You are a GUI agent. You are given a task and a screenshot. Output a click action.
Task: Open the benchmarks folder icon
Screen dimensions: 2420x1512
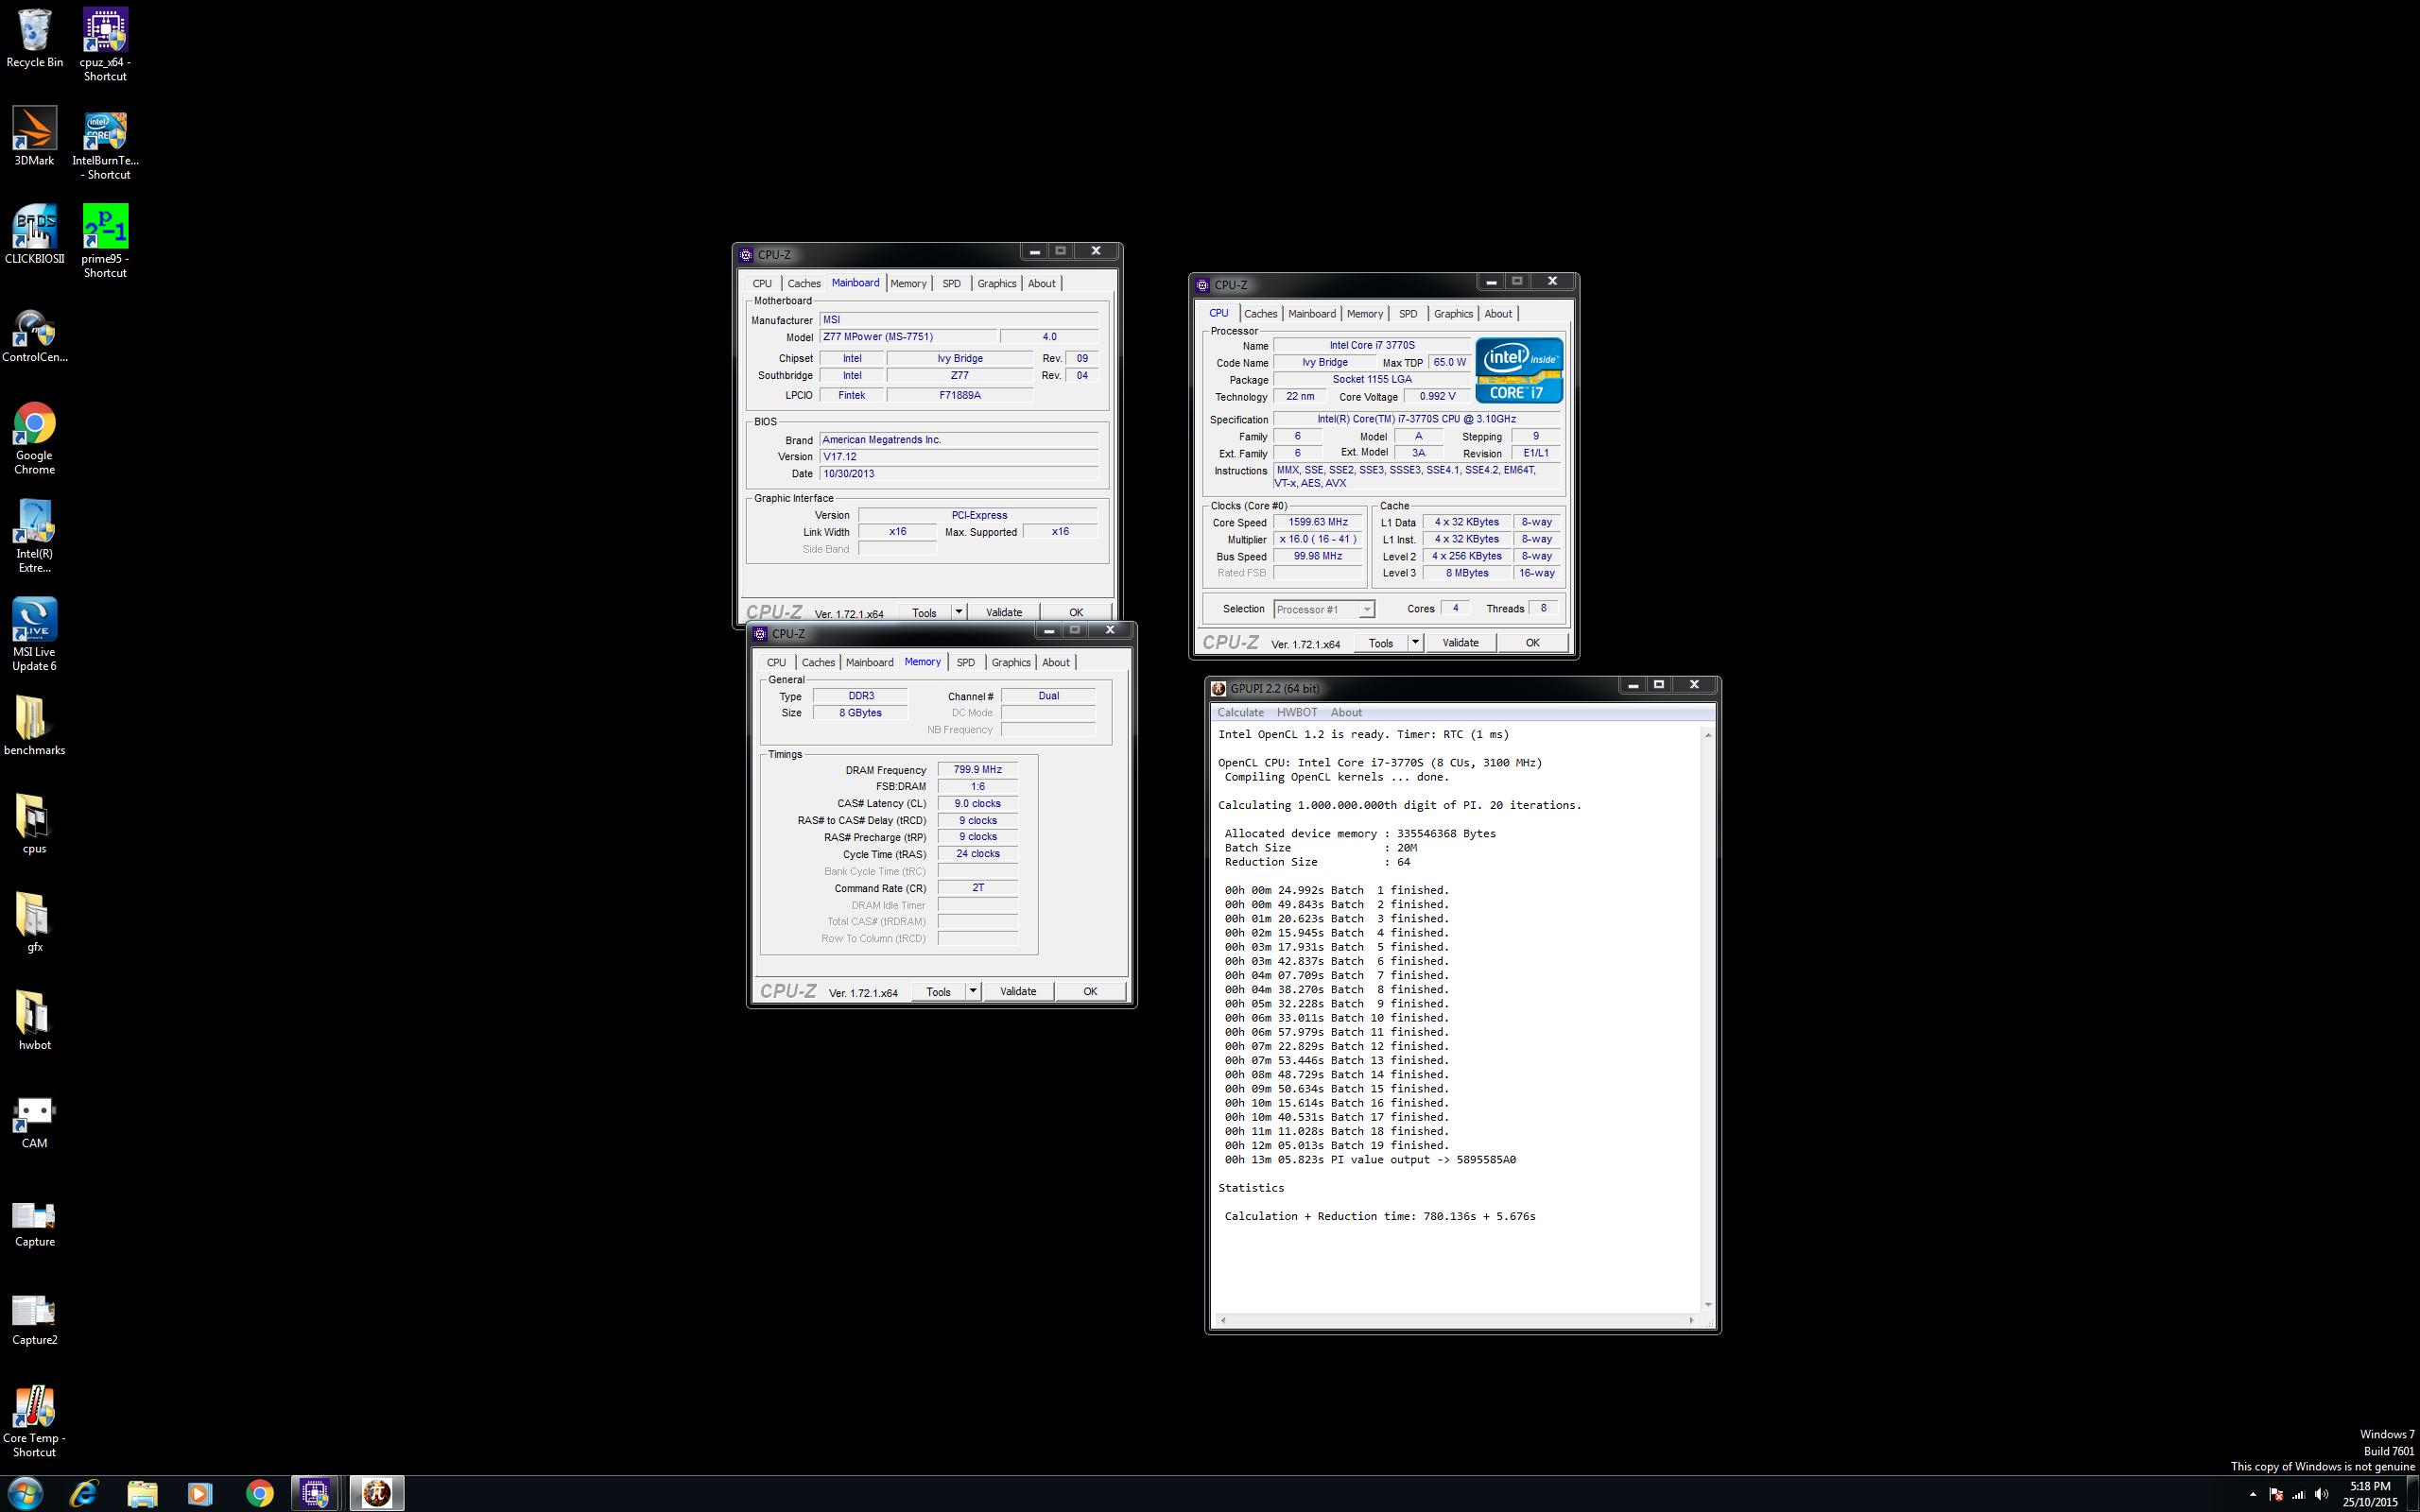click(34, 727)
